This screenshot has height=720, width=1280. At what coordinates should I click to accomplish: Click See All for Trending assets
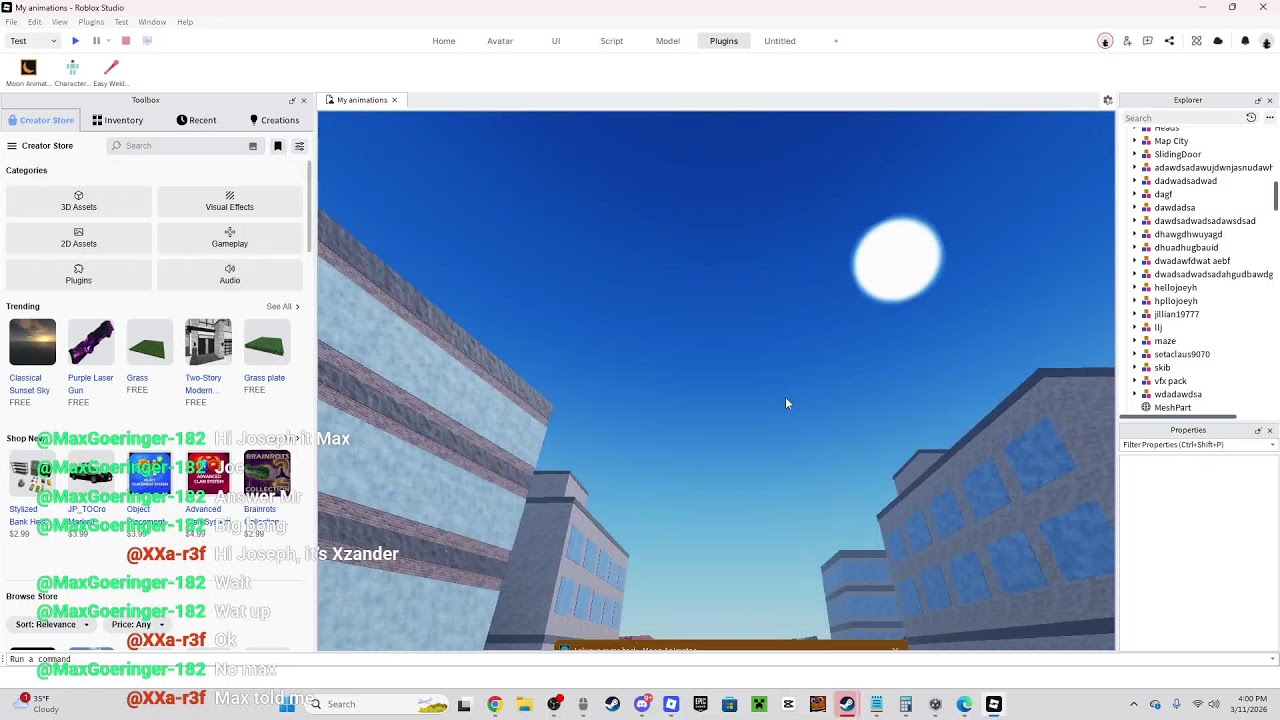(x=283, y=307)
